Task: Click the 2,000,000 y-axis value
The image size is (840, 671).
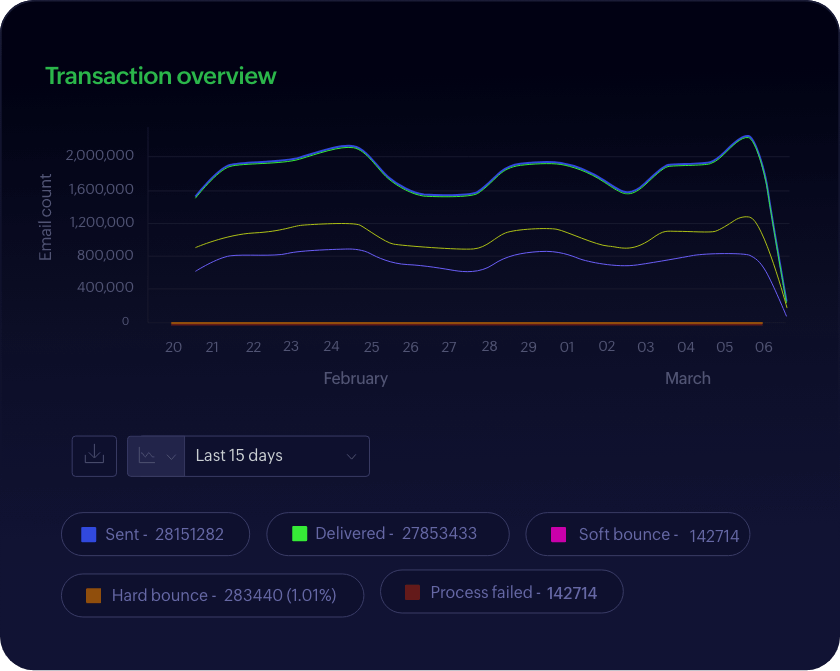Action: [x=99, y=155]
